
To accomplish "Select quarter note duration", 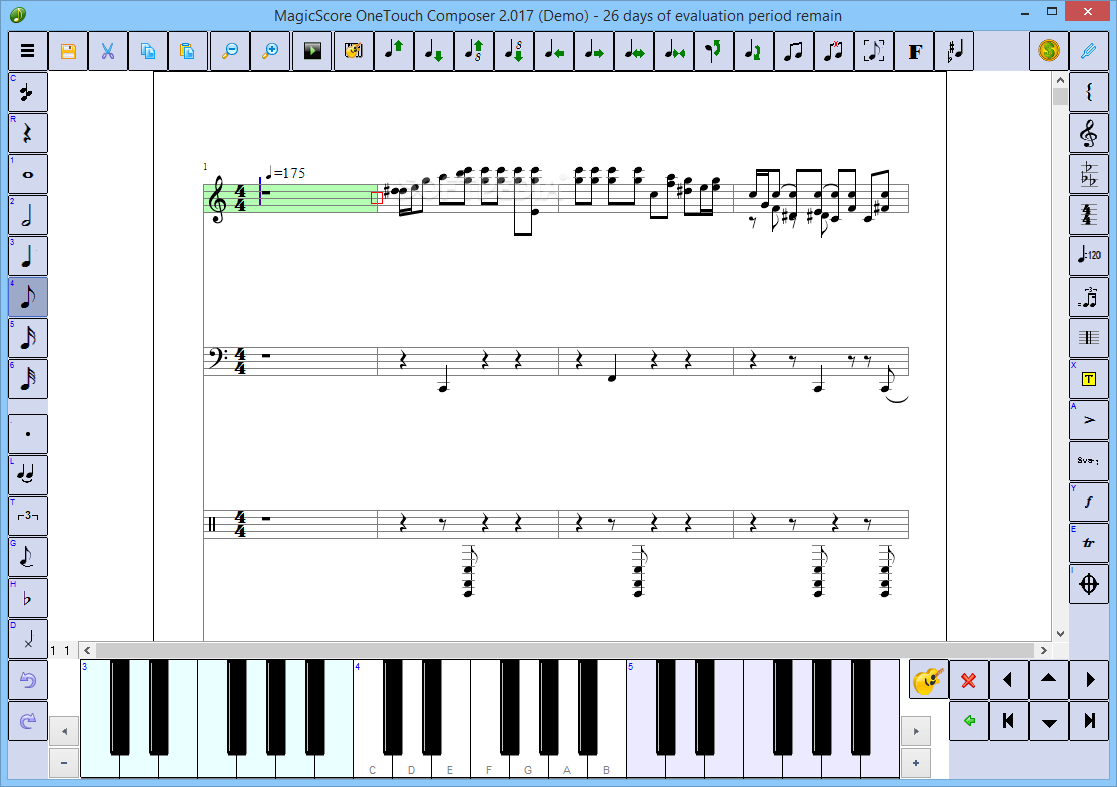I will (x=28, y=256).
